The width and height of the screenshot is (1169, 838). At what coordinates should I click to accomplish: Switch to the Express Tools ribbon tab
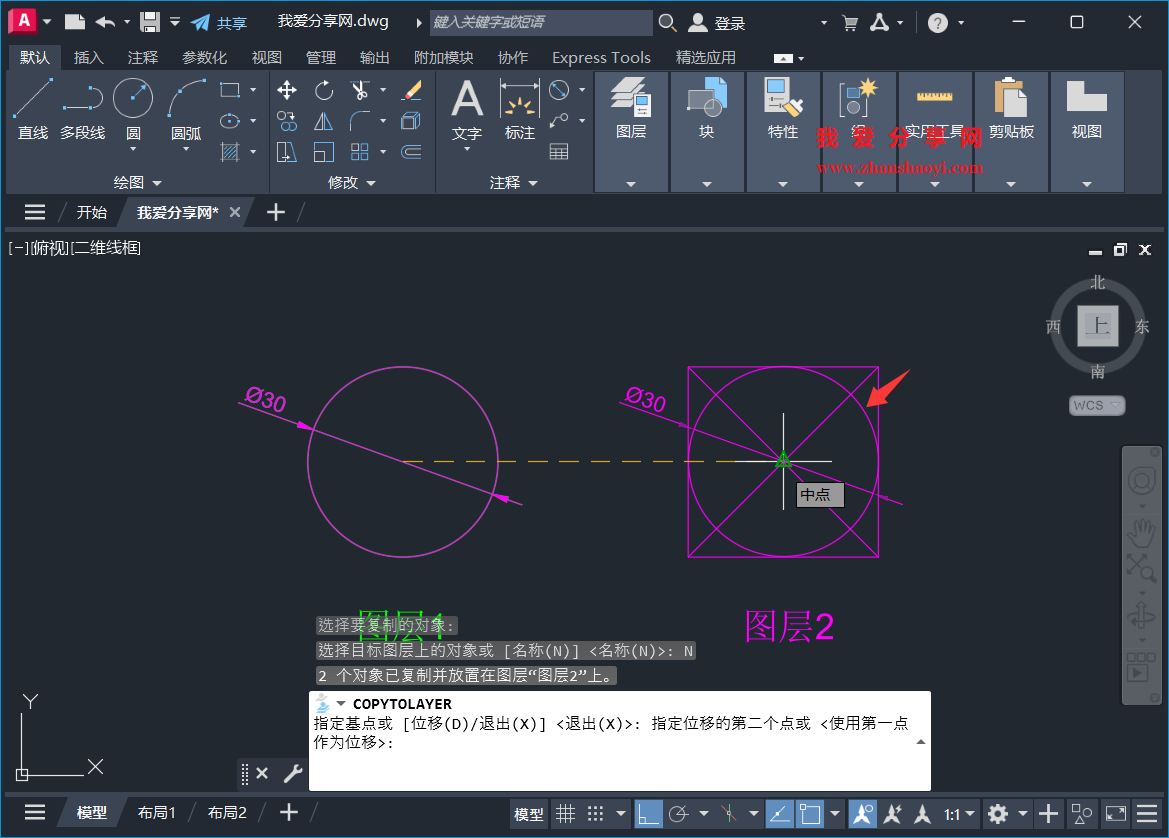pos(601,57)
